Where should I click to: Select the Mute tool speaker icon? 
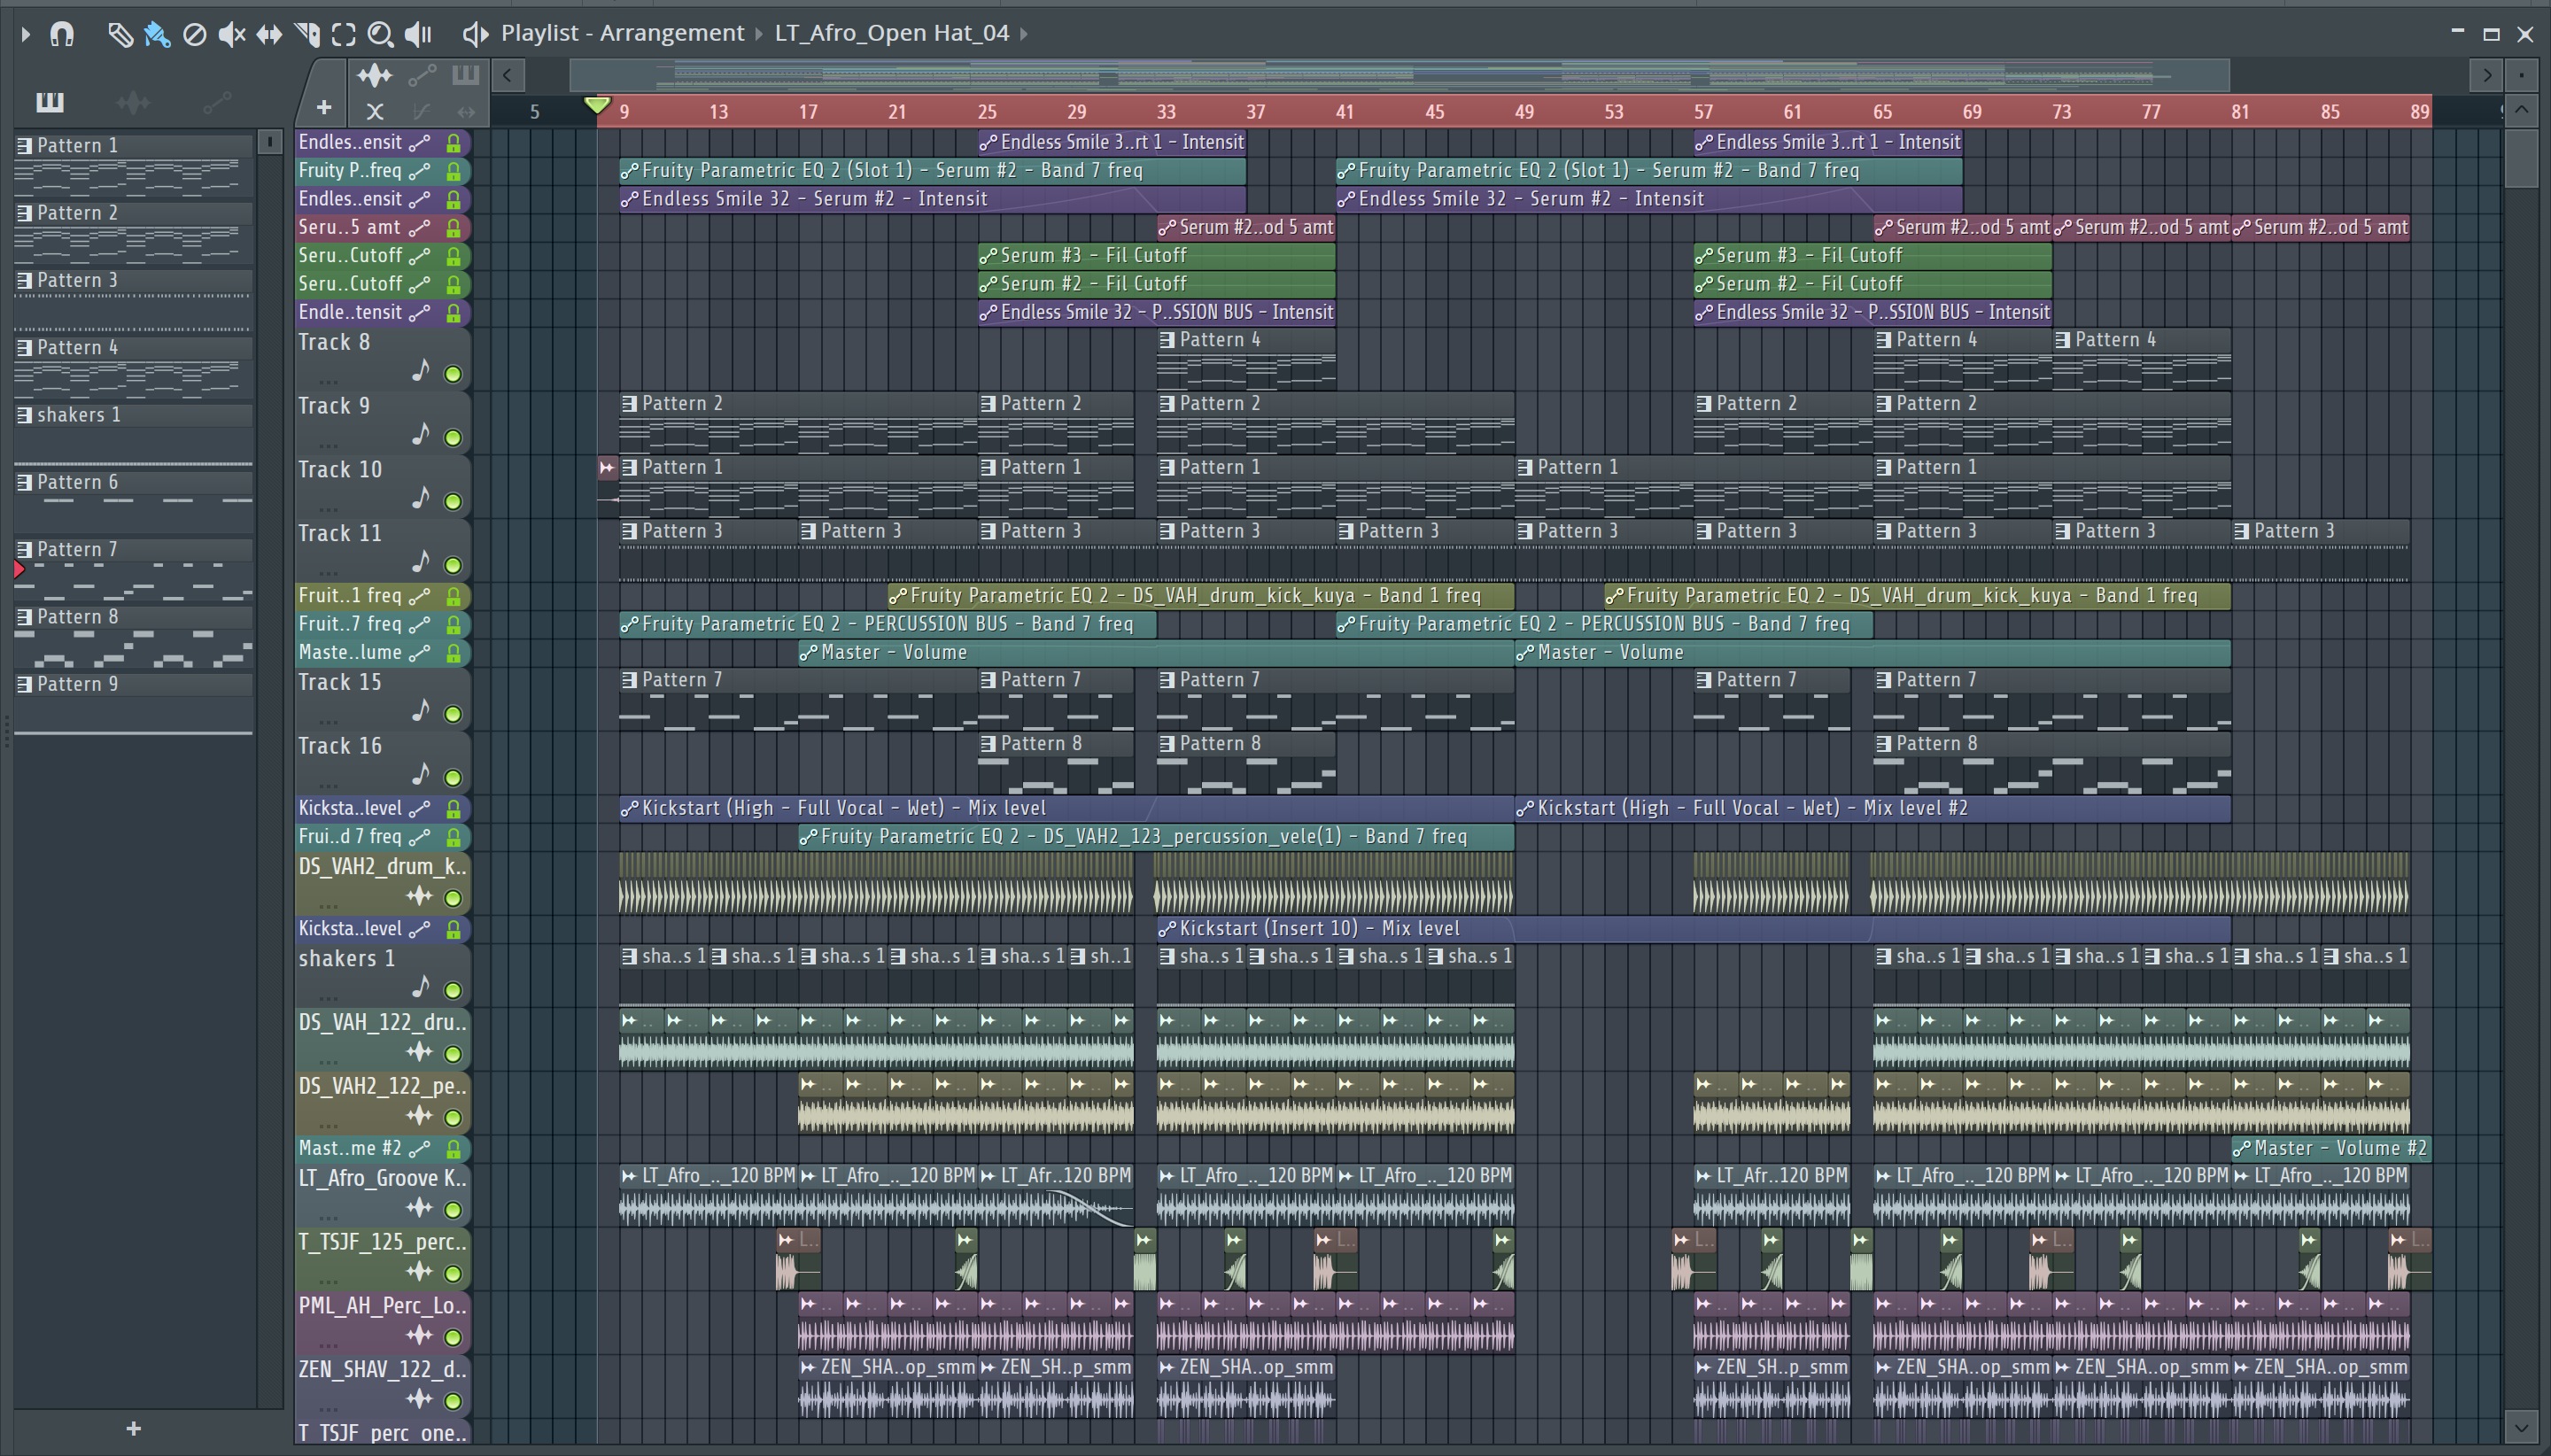(x=232, y=34)
